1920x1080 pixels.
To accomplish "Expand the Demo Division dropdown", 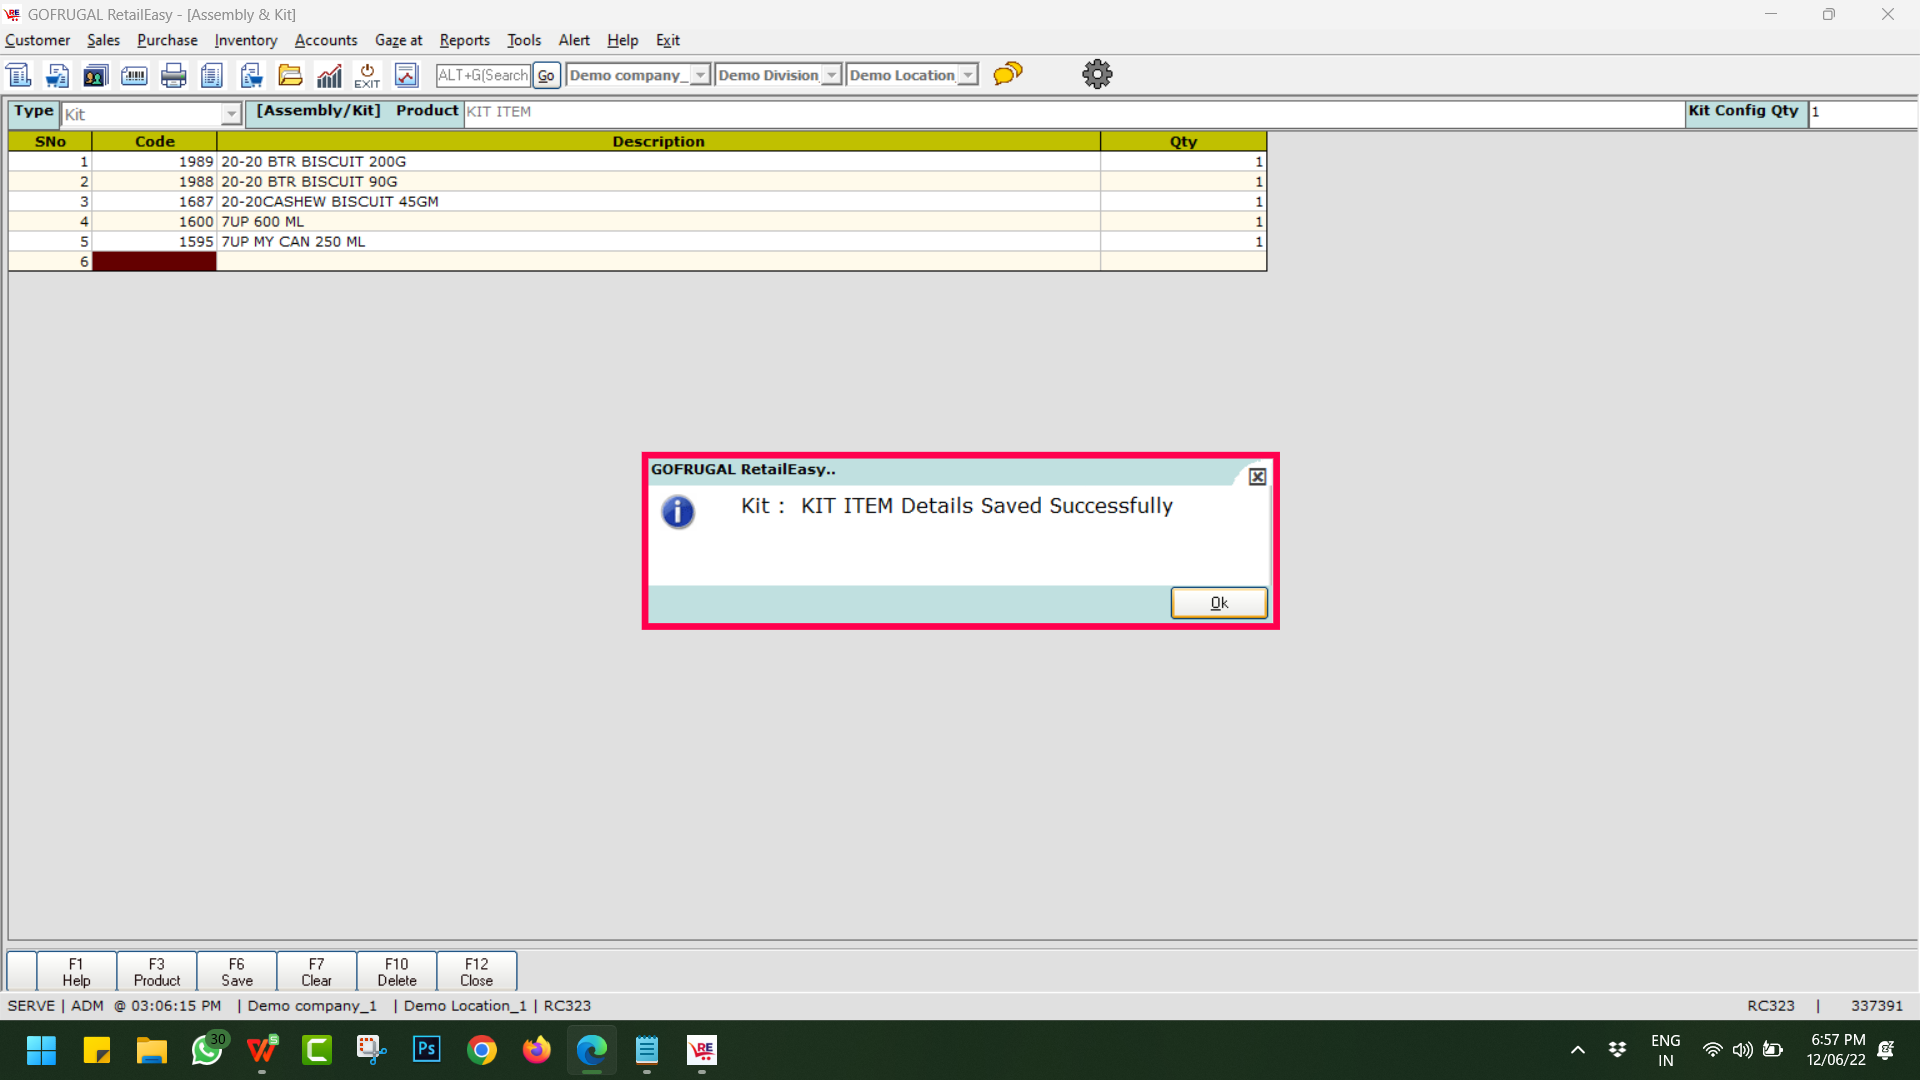I will [831, 75].
